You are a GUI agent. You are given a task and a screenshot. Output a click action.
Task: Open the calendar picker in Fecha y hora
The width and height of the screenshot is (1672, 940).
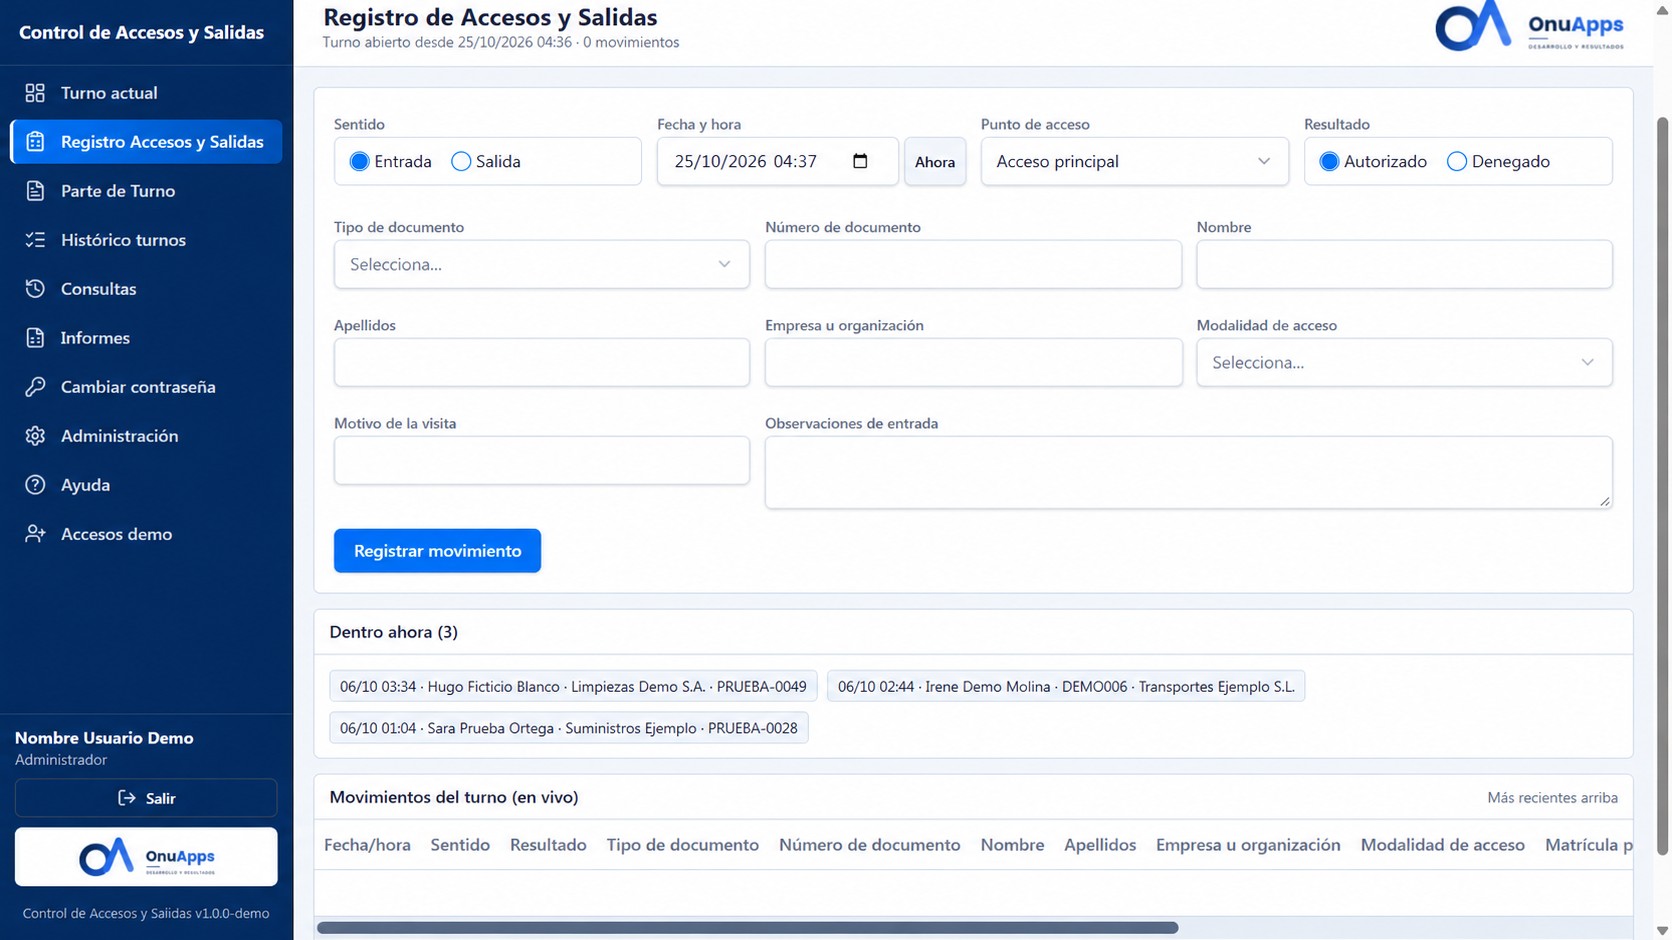(860, 161)
